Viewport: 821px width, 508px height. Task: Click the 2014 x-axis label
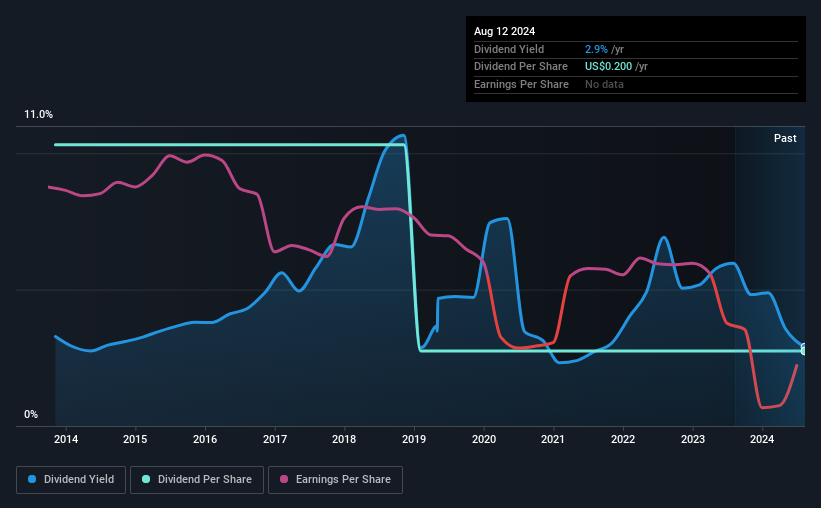pos(66,439)
